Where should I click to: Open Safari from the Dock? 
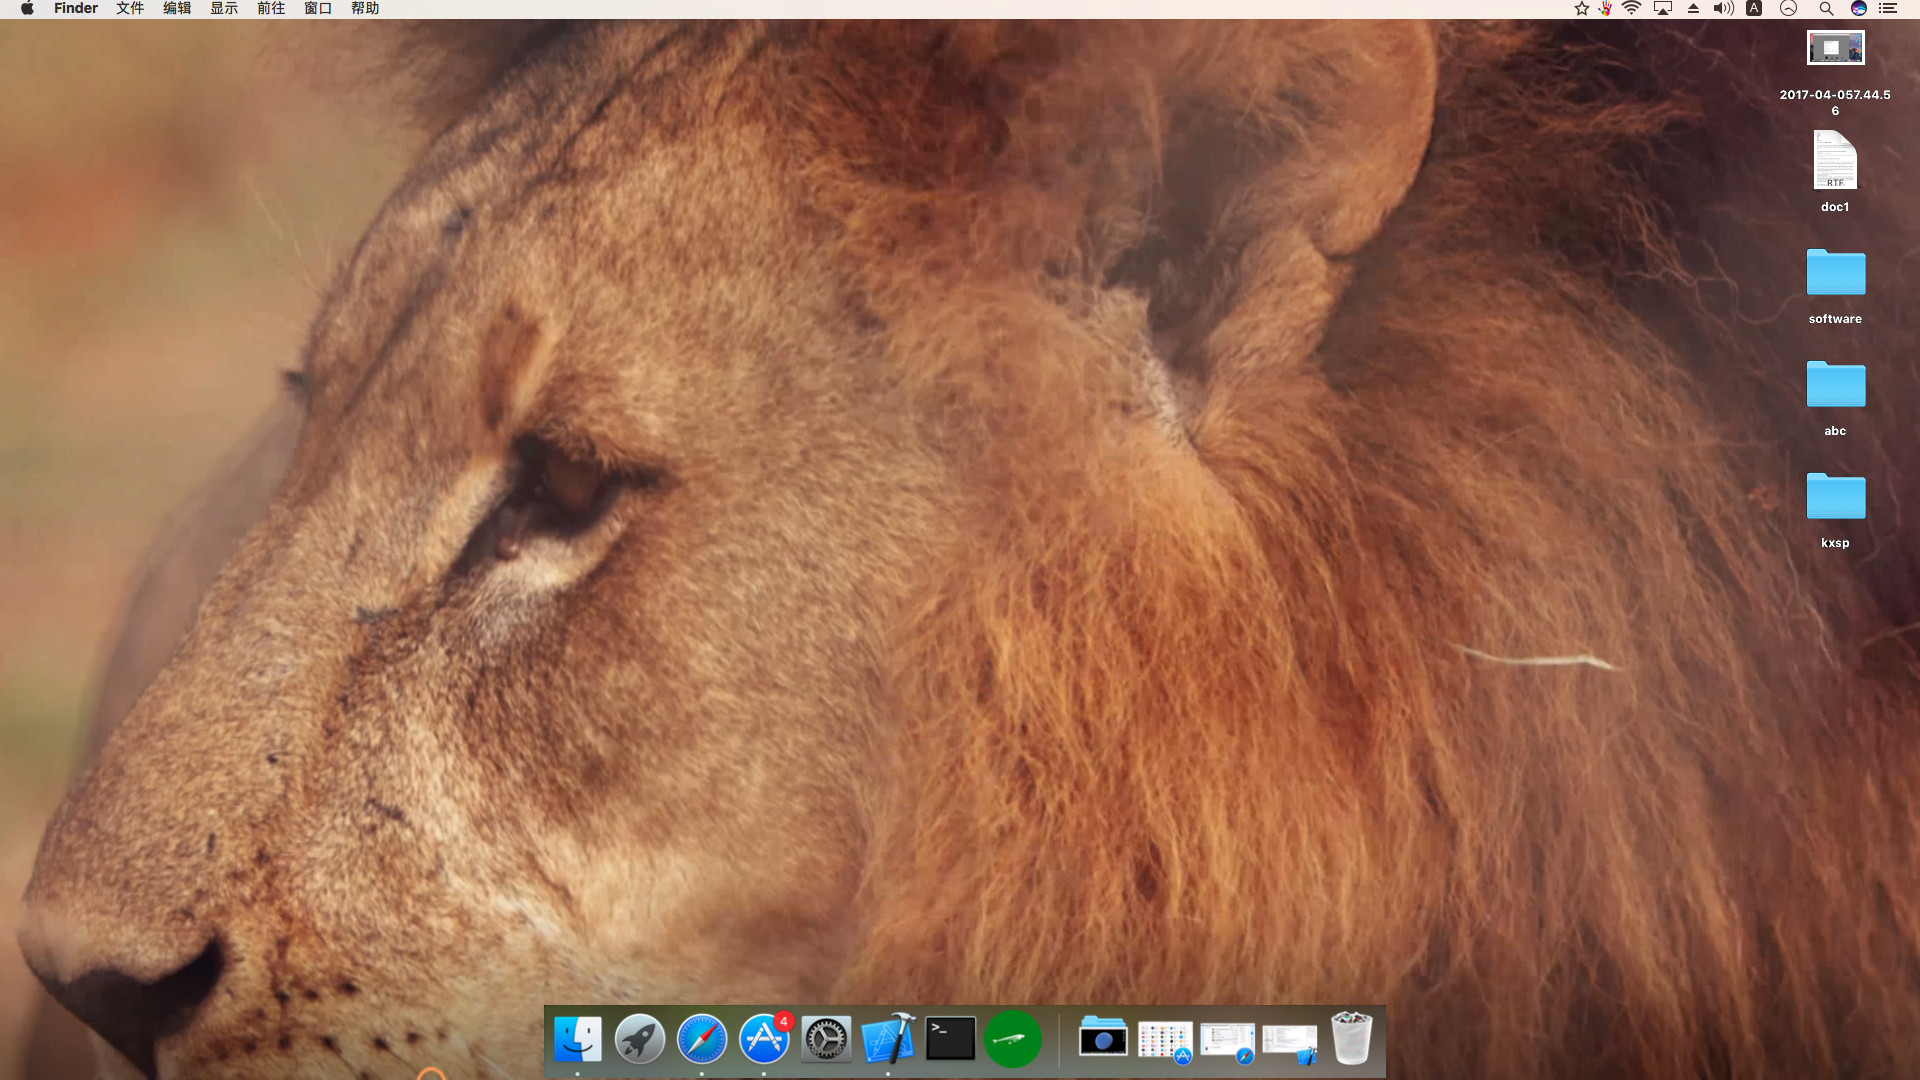tap(702, 1039)
